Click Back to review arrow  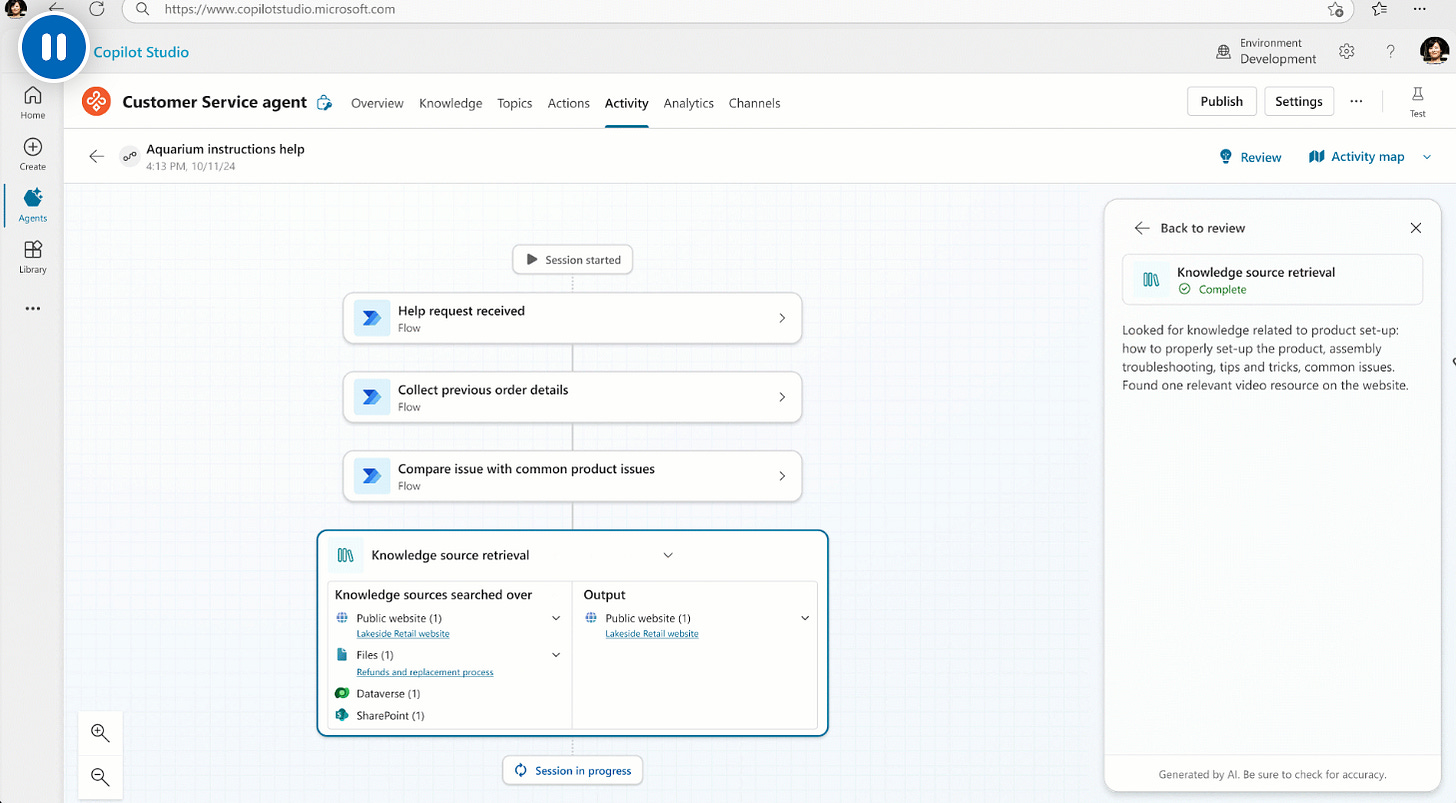(x=1142, y=228)
